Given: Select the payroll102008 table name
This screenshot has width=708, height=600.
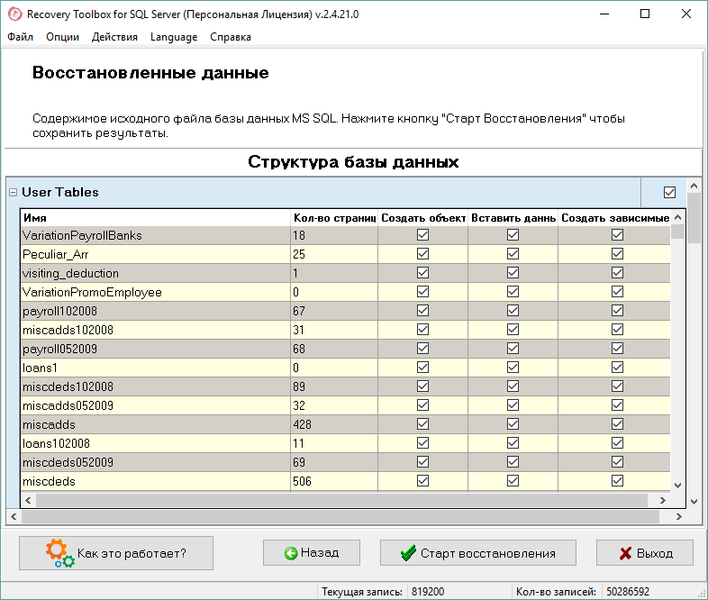Looking at the screenshot, I should point(60,312).
